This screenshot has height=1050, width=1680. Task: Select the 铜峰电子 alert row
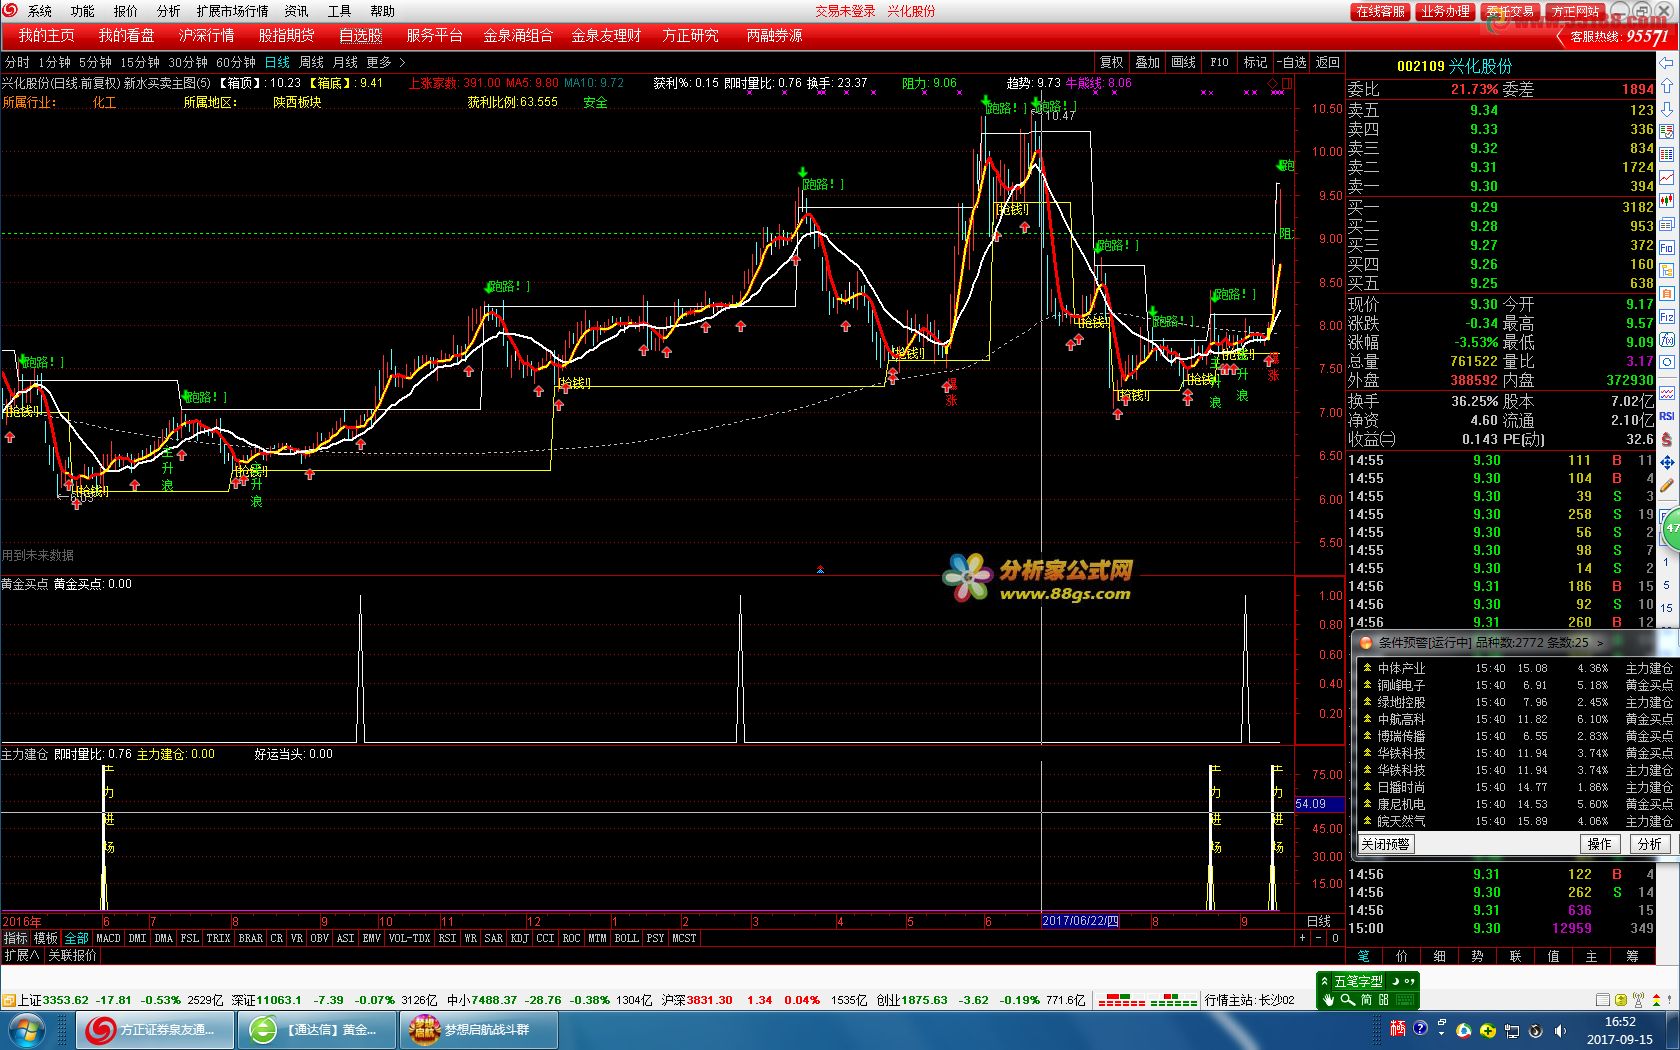[x=1517, y=685]
